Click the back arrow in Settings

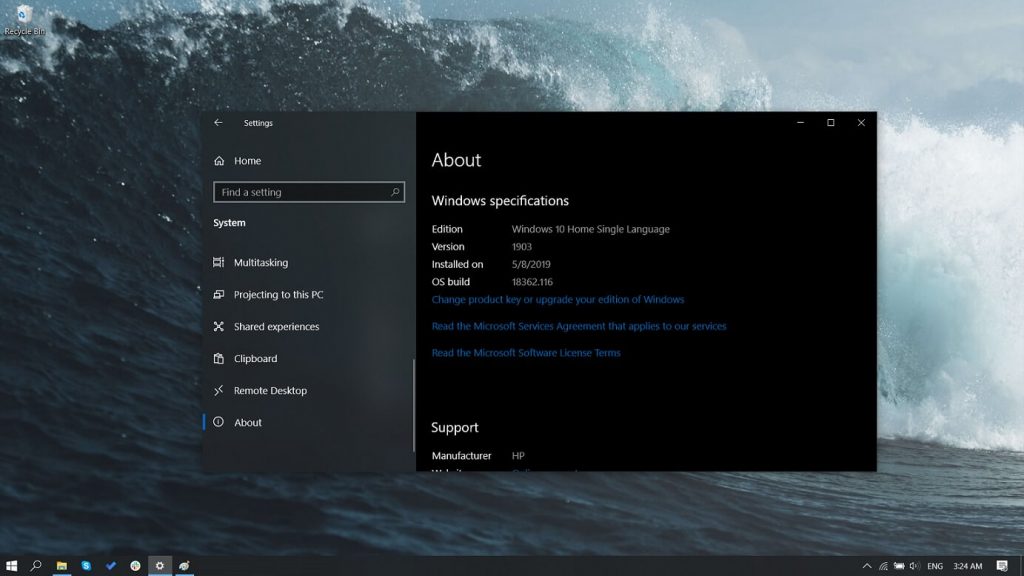218,123
